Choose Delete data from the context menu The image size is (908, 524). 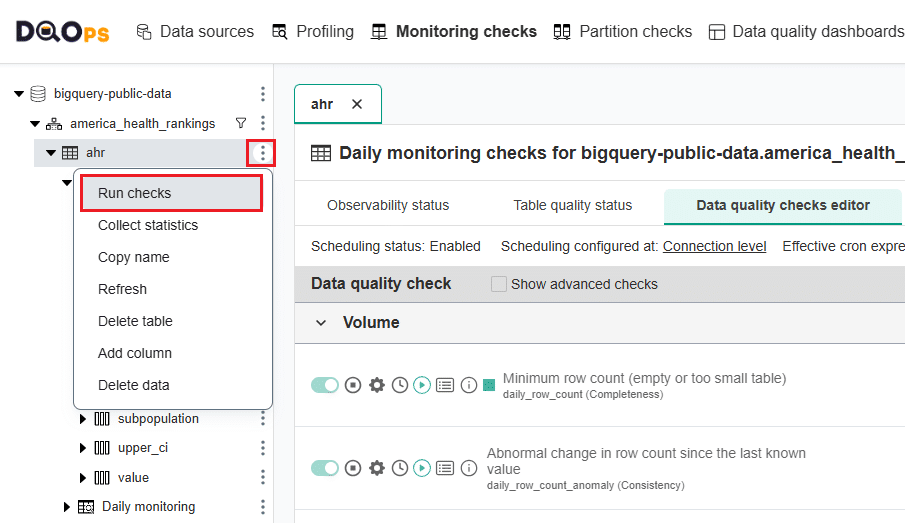pyautogui.click(x=133, y=385)
